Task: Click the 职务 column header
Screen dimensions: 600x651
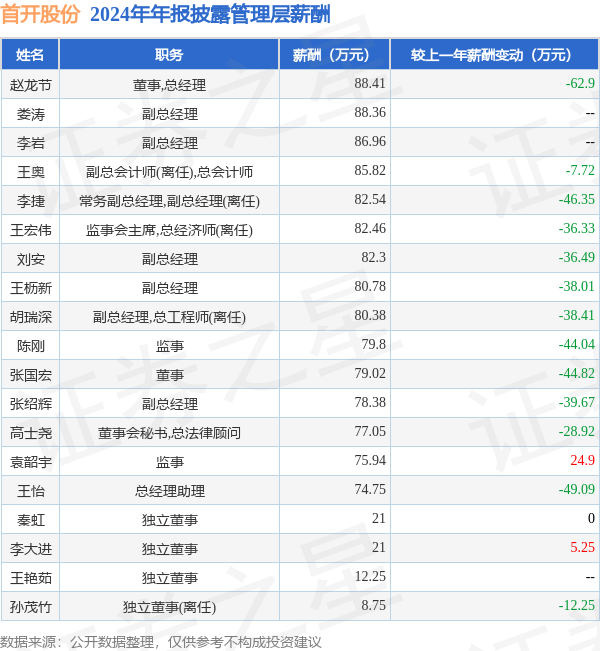Action: 169,54
